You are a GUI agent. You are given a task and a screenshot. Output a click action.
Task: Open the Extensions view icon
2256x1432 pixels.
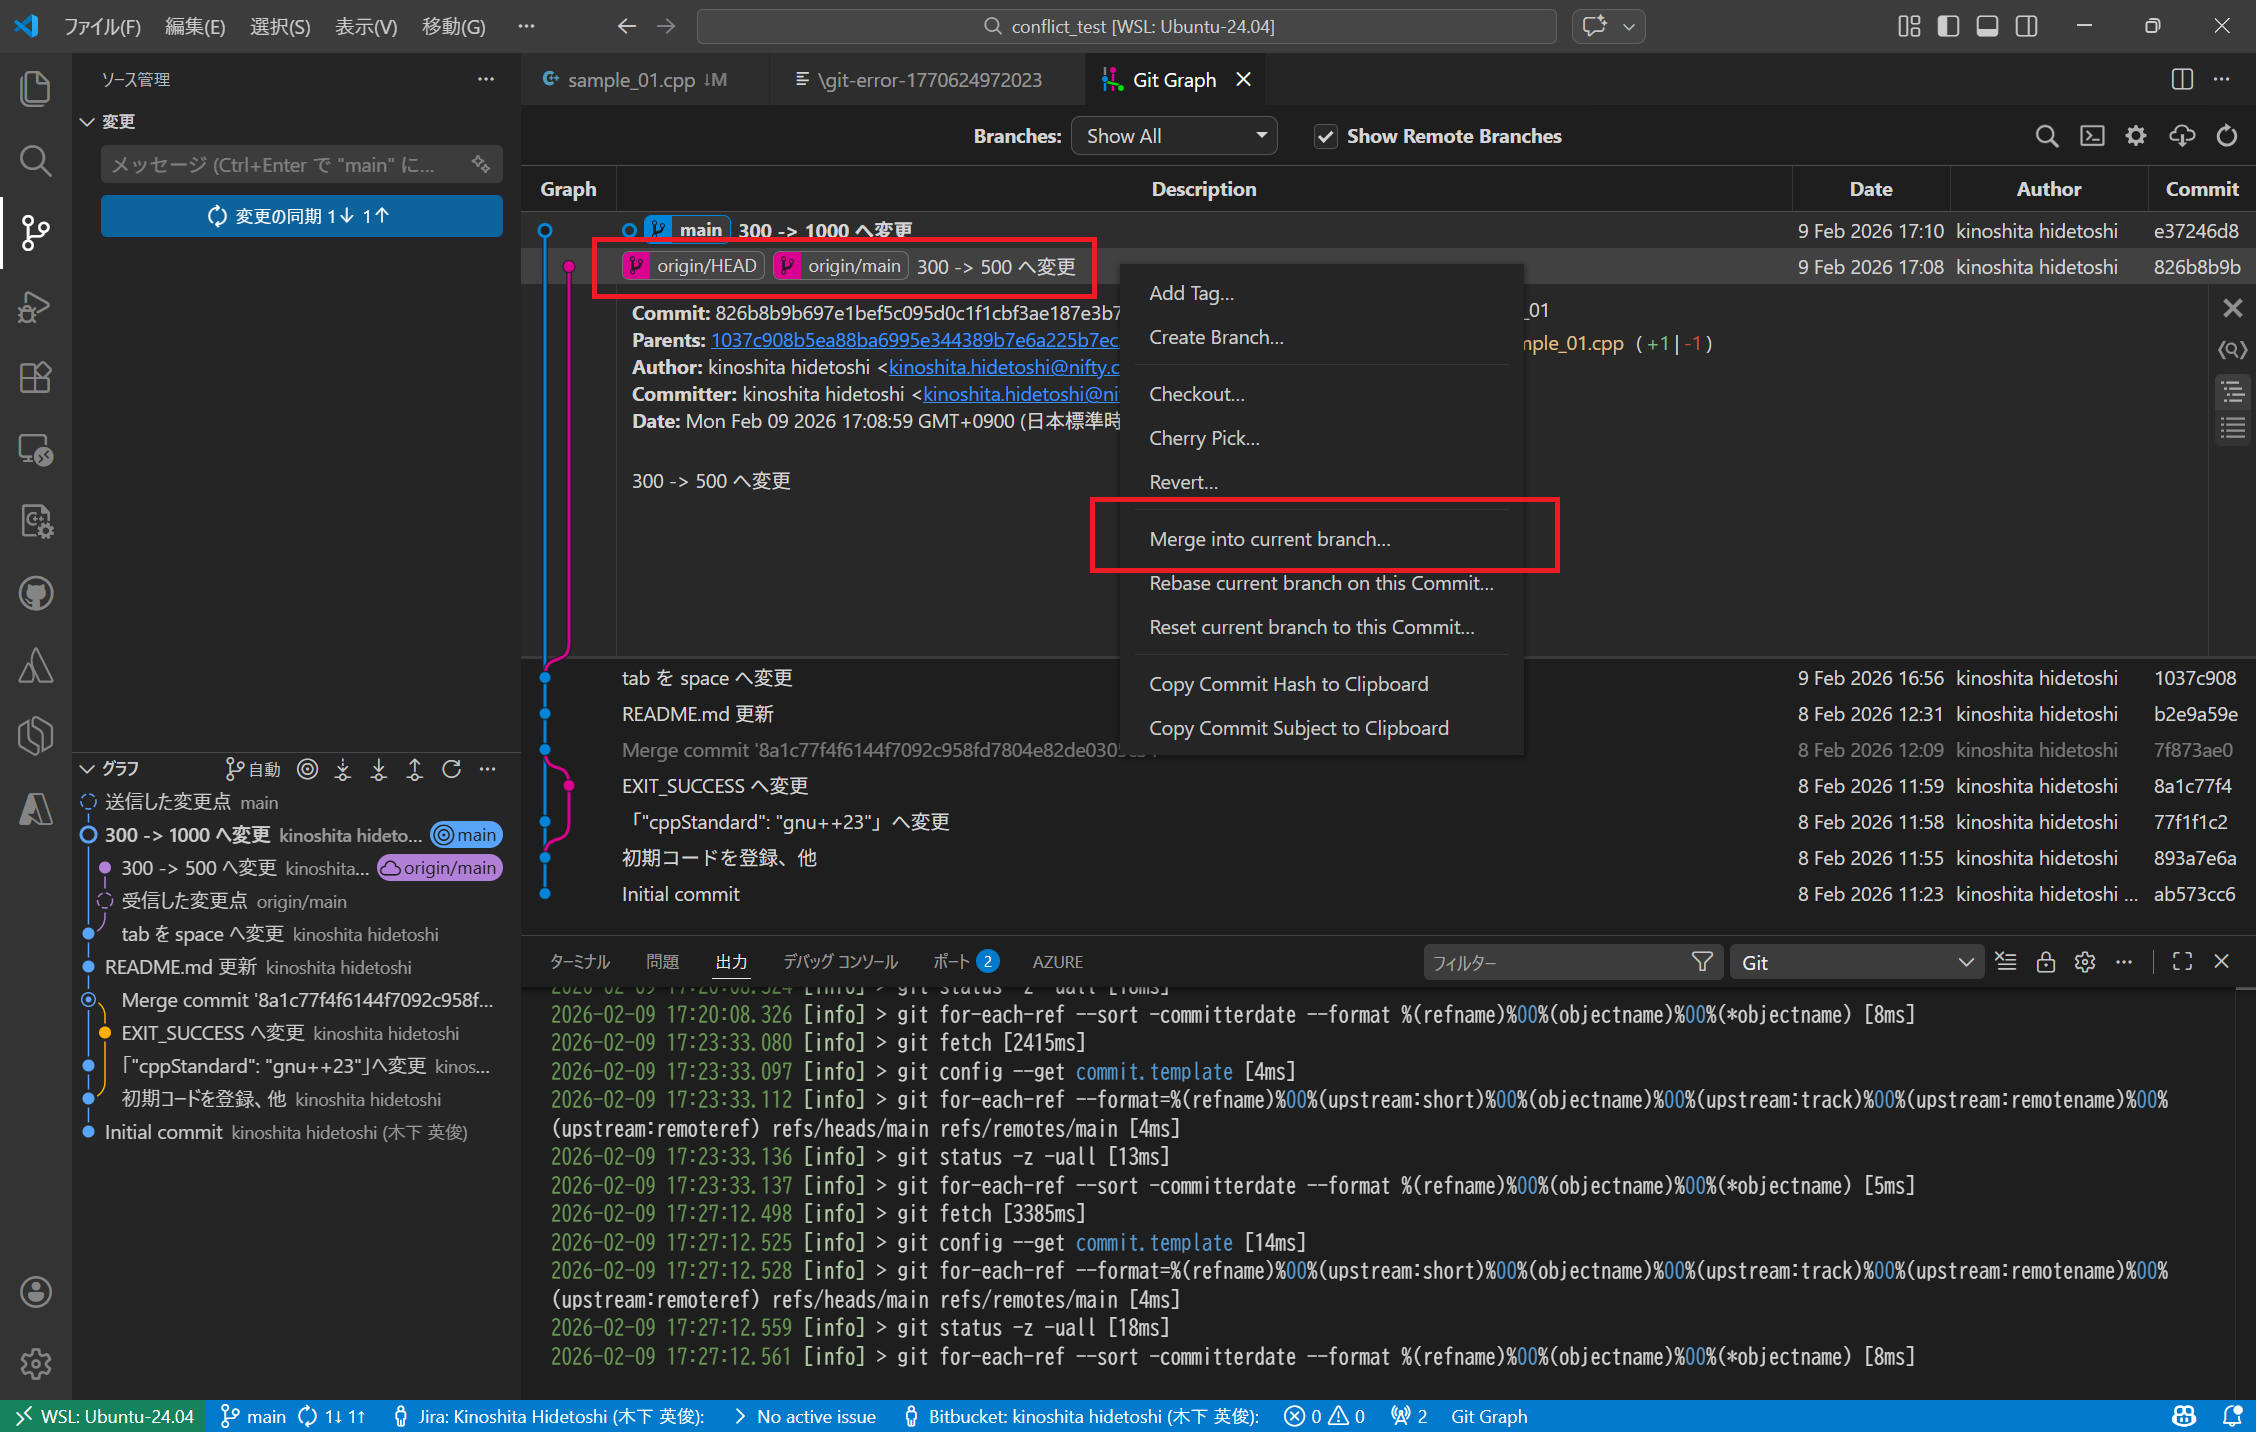coord(35,377)
